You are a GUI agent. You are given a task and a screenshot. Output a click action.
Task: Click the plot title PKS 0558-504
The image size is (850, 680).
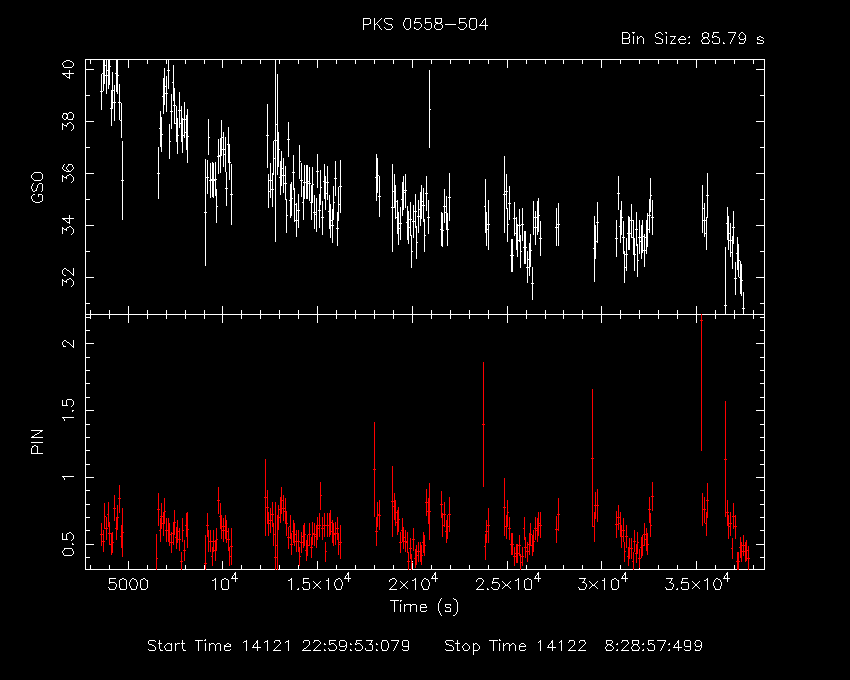coord(425,24)
